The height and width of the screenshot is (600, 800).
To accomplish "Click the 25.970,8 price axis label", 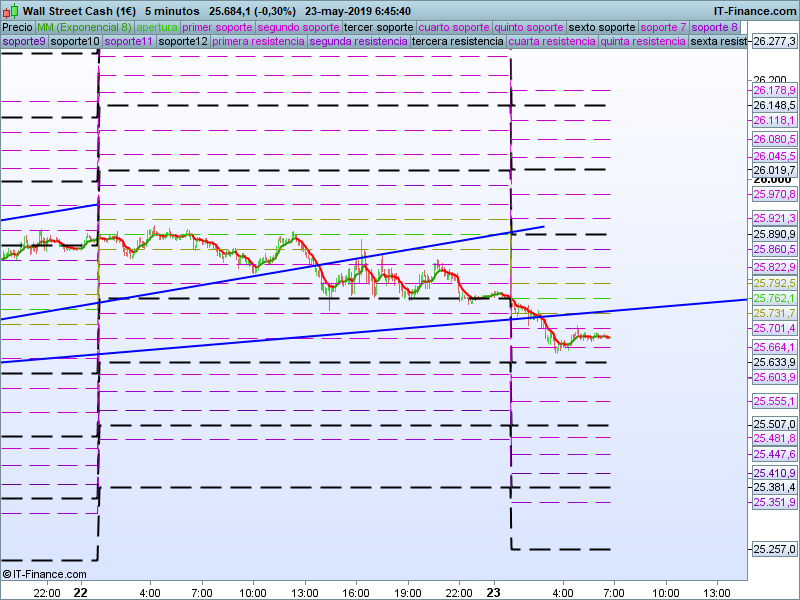I will pos(774,194).
